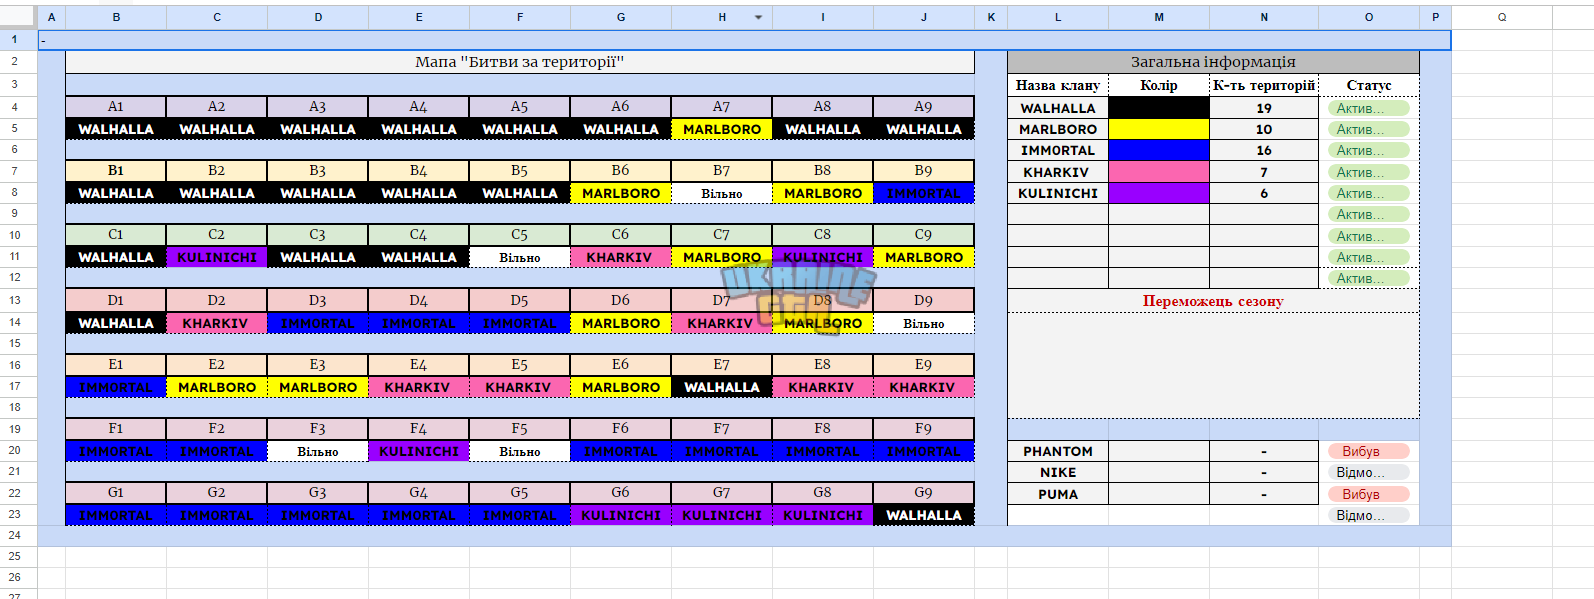
Task: Click the territory label G4
Action: (x=419, y=493)
